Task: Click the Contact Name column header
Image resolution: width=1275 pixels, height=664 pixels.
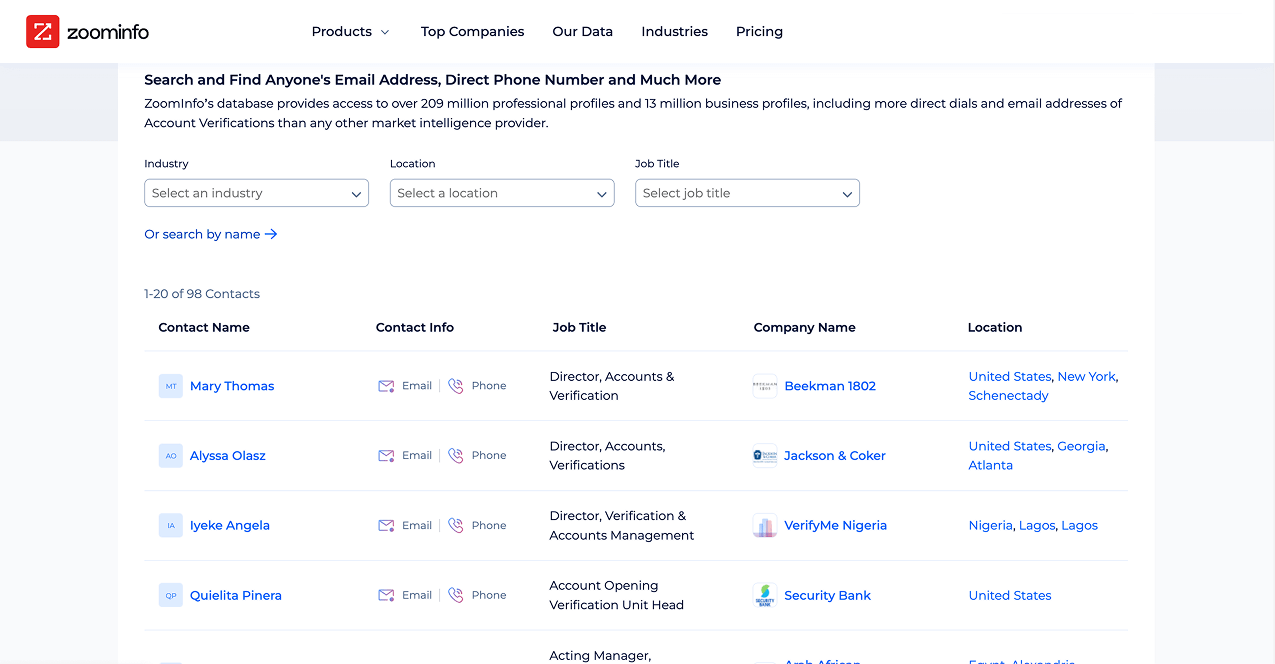Action: coord(204,328)
